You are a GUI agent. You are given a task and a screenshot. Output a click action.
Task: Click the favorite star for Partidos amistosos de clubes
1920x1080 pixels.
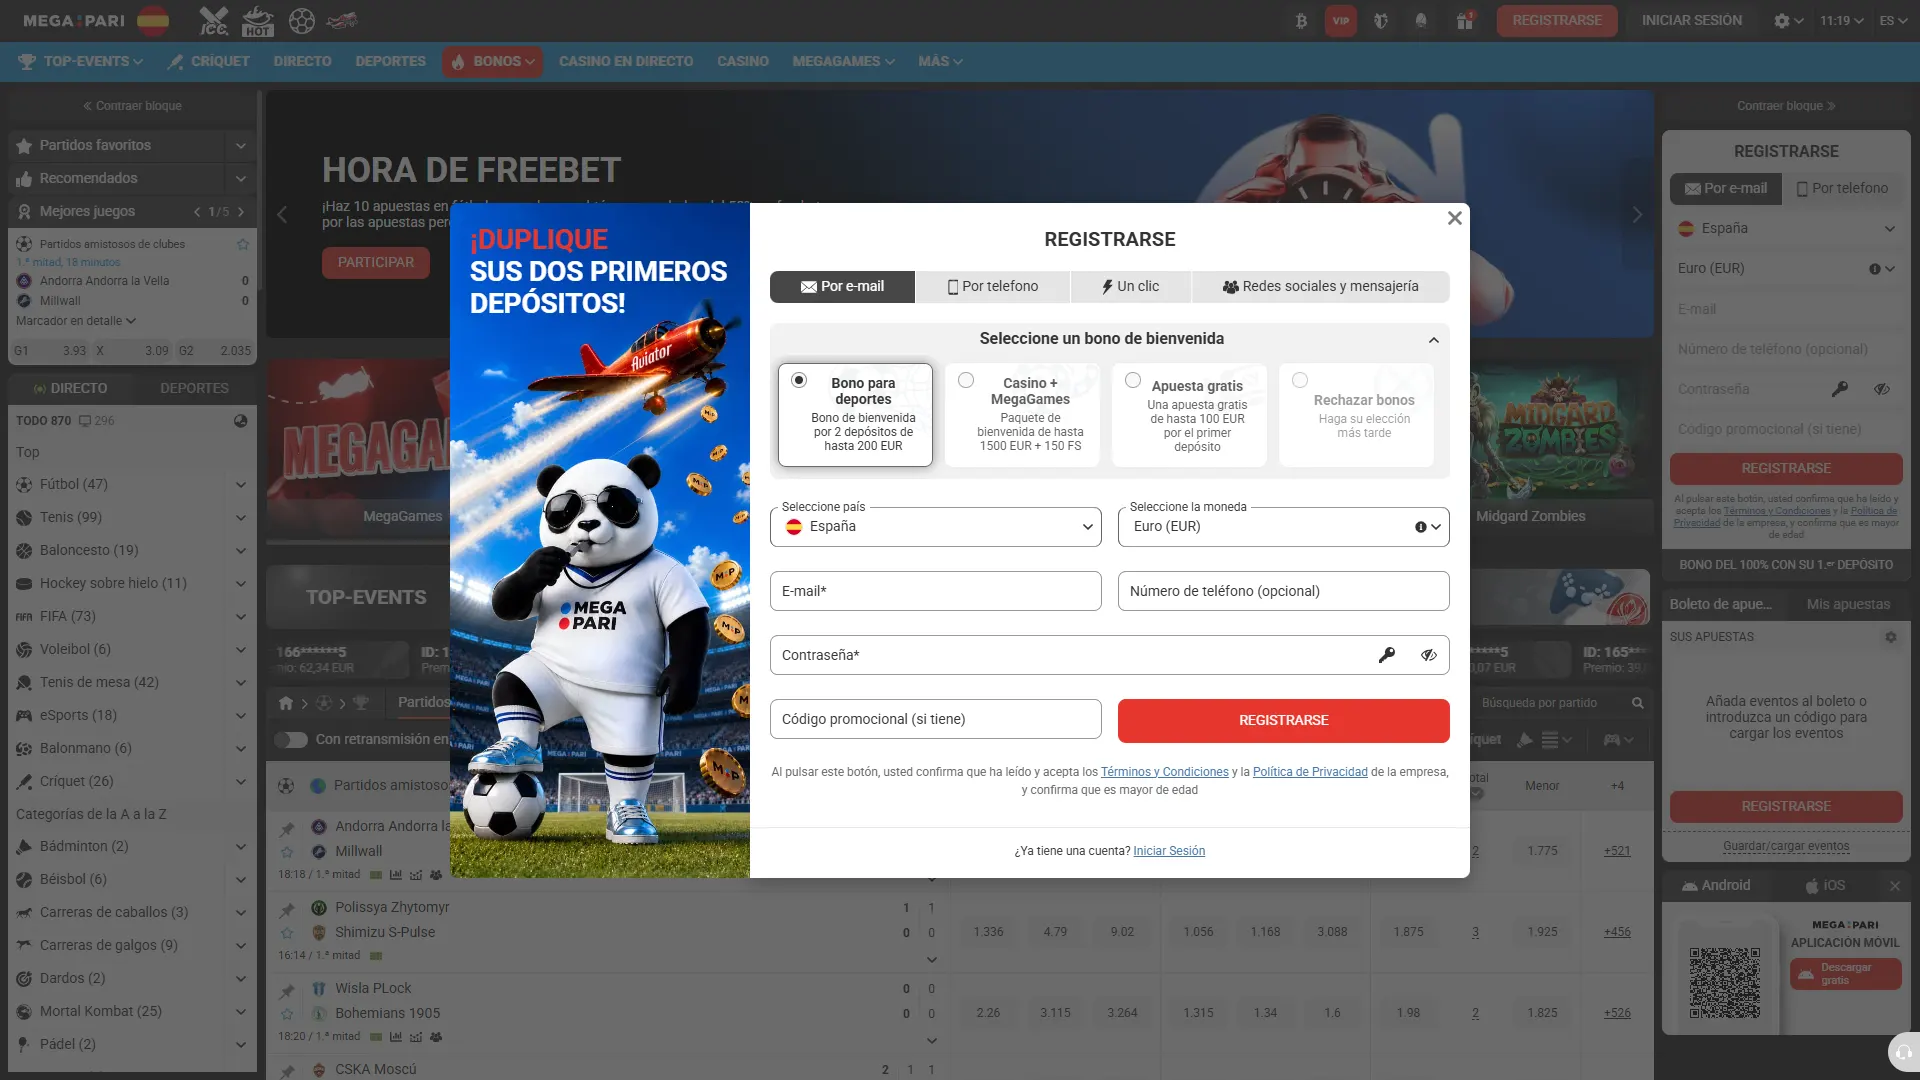tap(242, 244)
